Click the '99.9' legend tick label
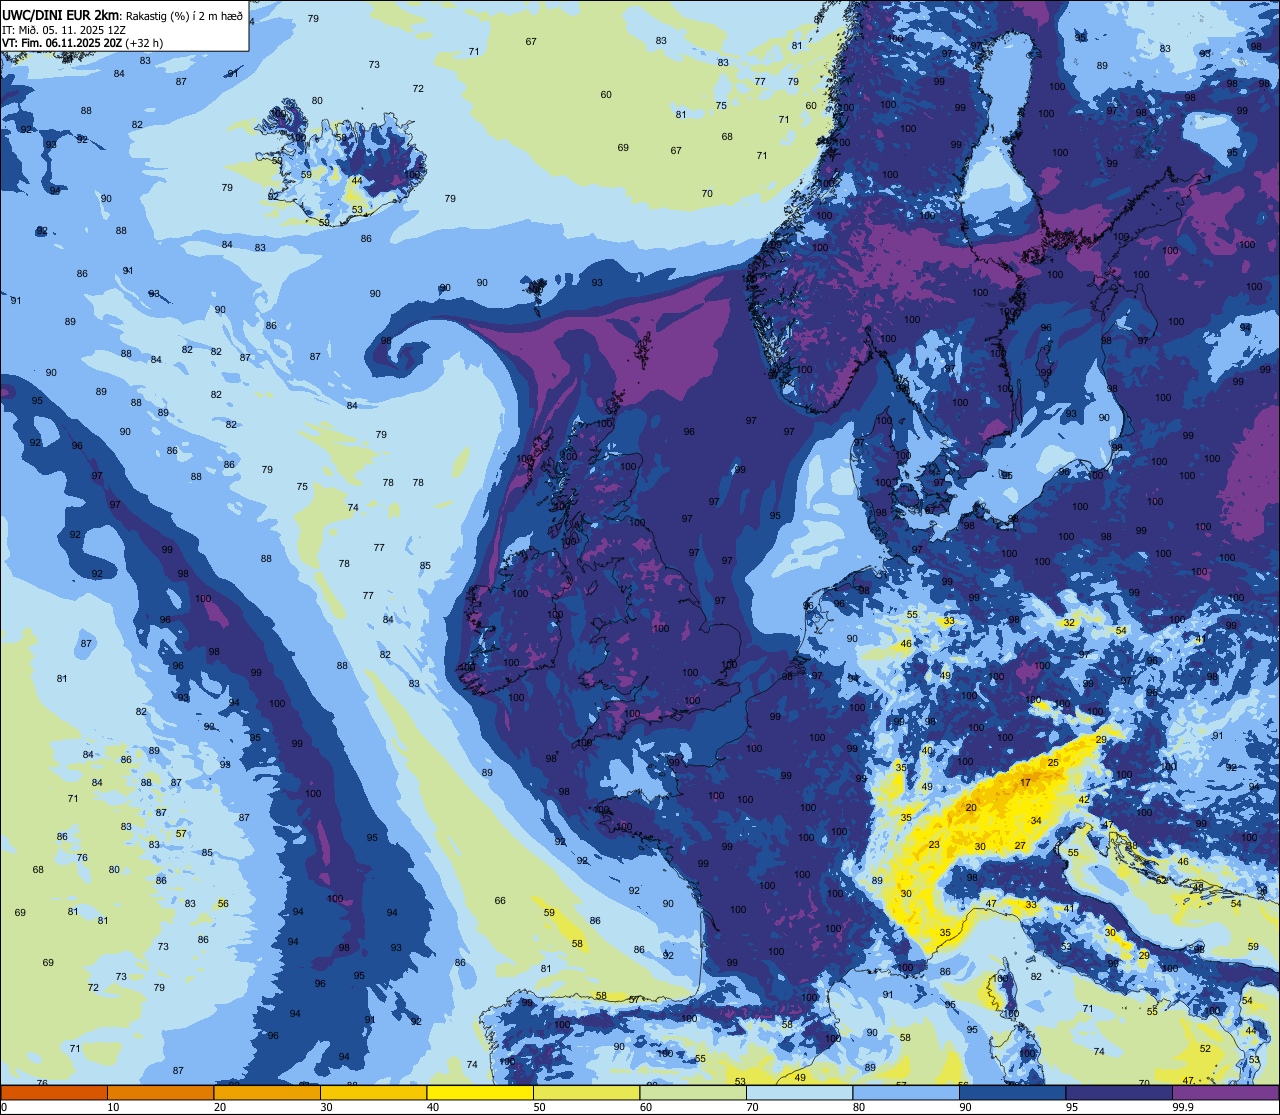Screen dimensions: 1280x1115 1183,1107
